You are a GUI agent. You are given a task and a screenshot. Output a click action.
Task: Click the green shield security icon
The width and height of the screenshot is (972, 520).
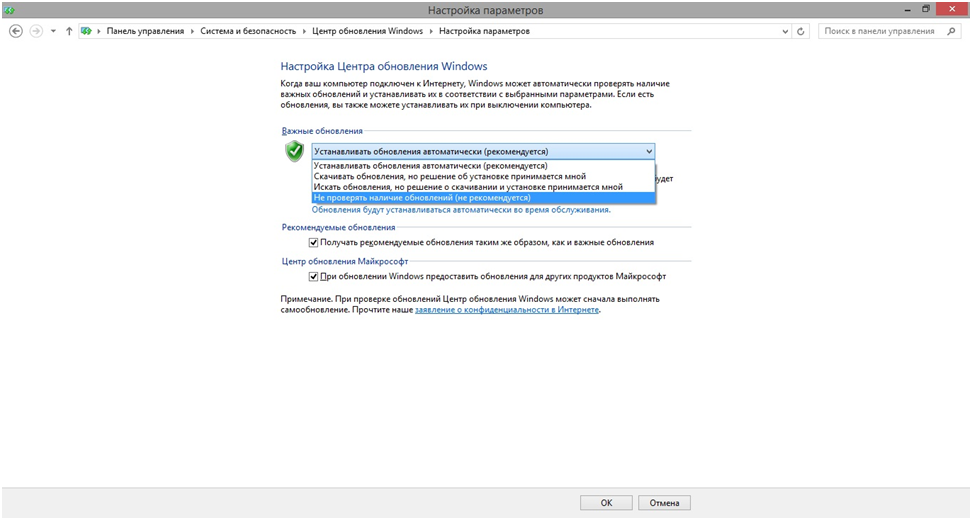(x=294, y=151)
